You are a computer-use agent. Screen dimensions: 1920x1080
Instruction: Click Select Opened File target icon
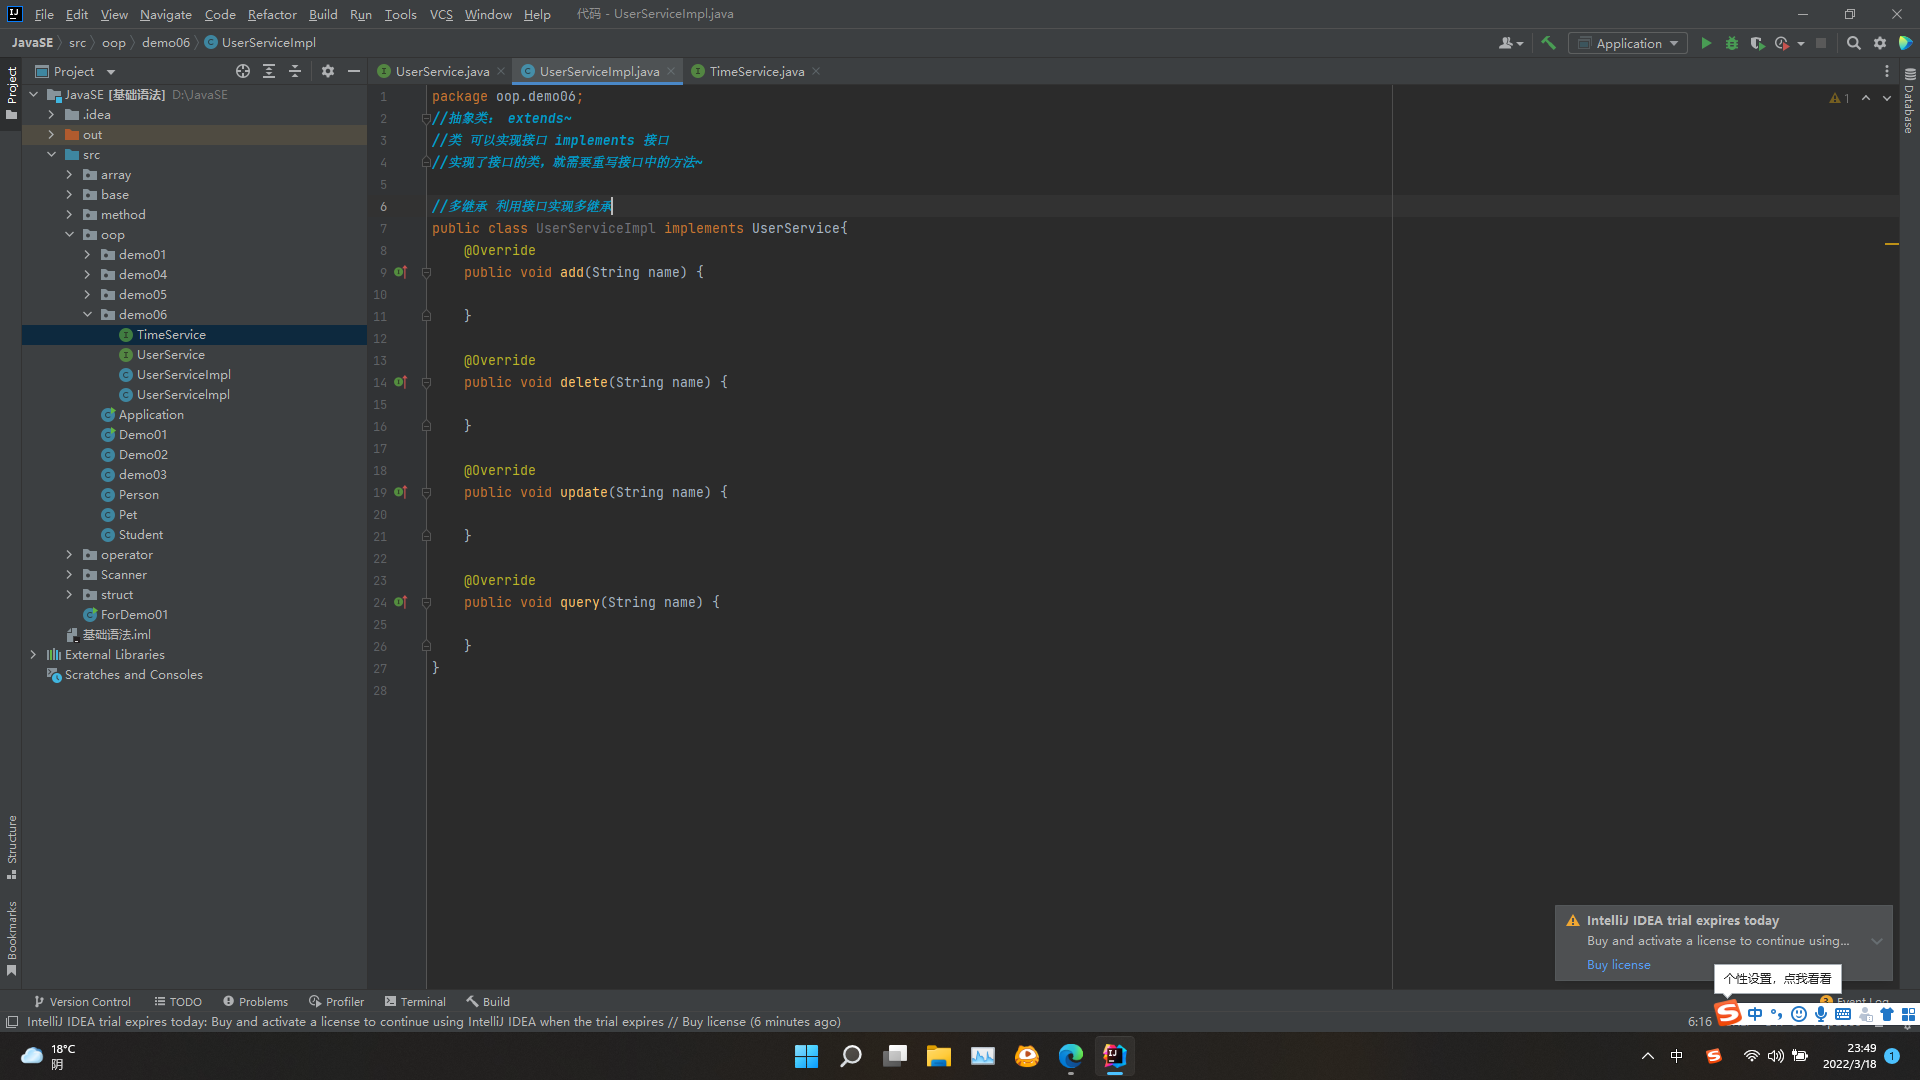[x=243, y=71]
